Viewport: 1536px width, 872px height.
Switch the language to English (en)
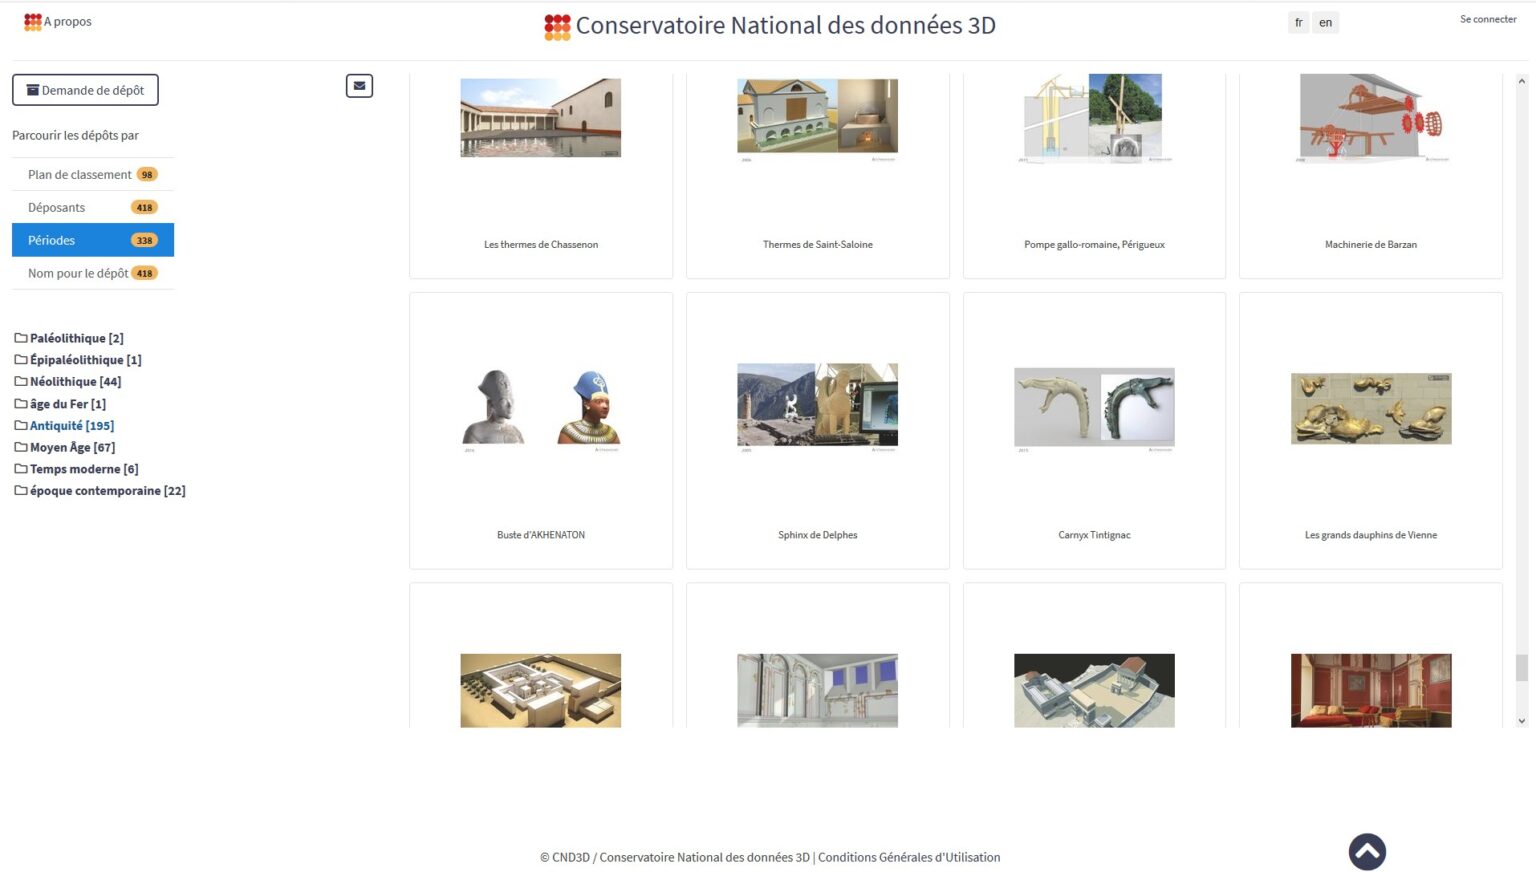[x=1325, y=22]
